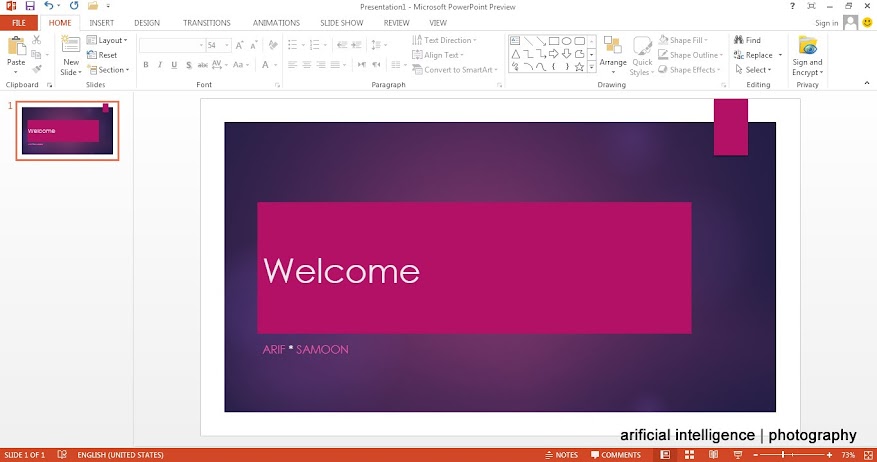
Task: Click the Paste clipboard icon
Action: [16, 46]
